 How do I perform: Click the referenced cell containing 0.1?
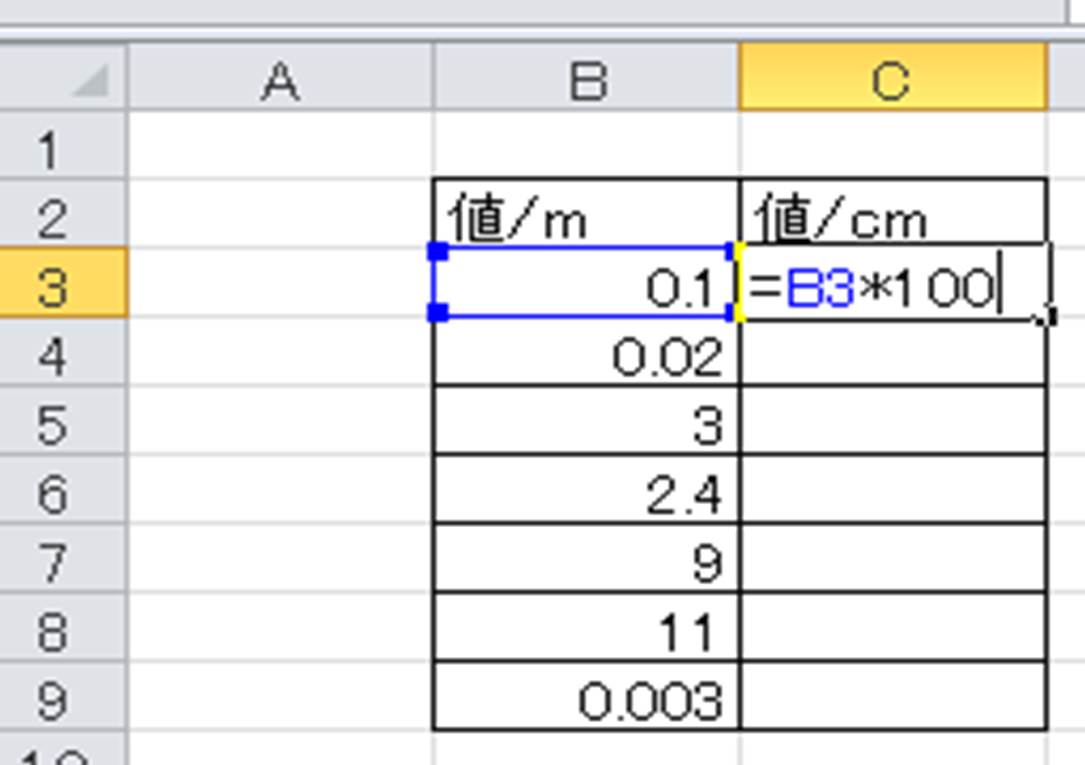tap(586, 286)
